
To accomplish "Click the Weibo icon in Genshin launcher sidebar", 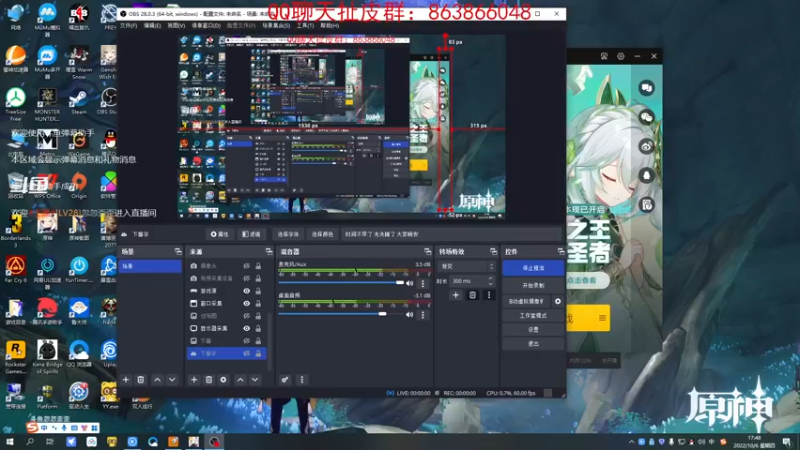I will tap(646, 146).
